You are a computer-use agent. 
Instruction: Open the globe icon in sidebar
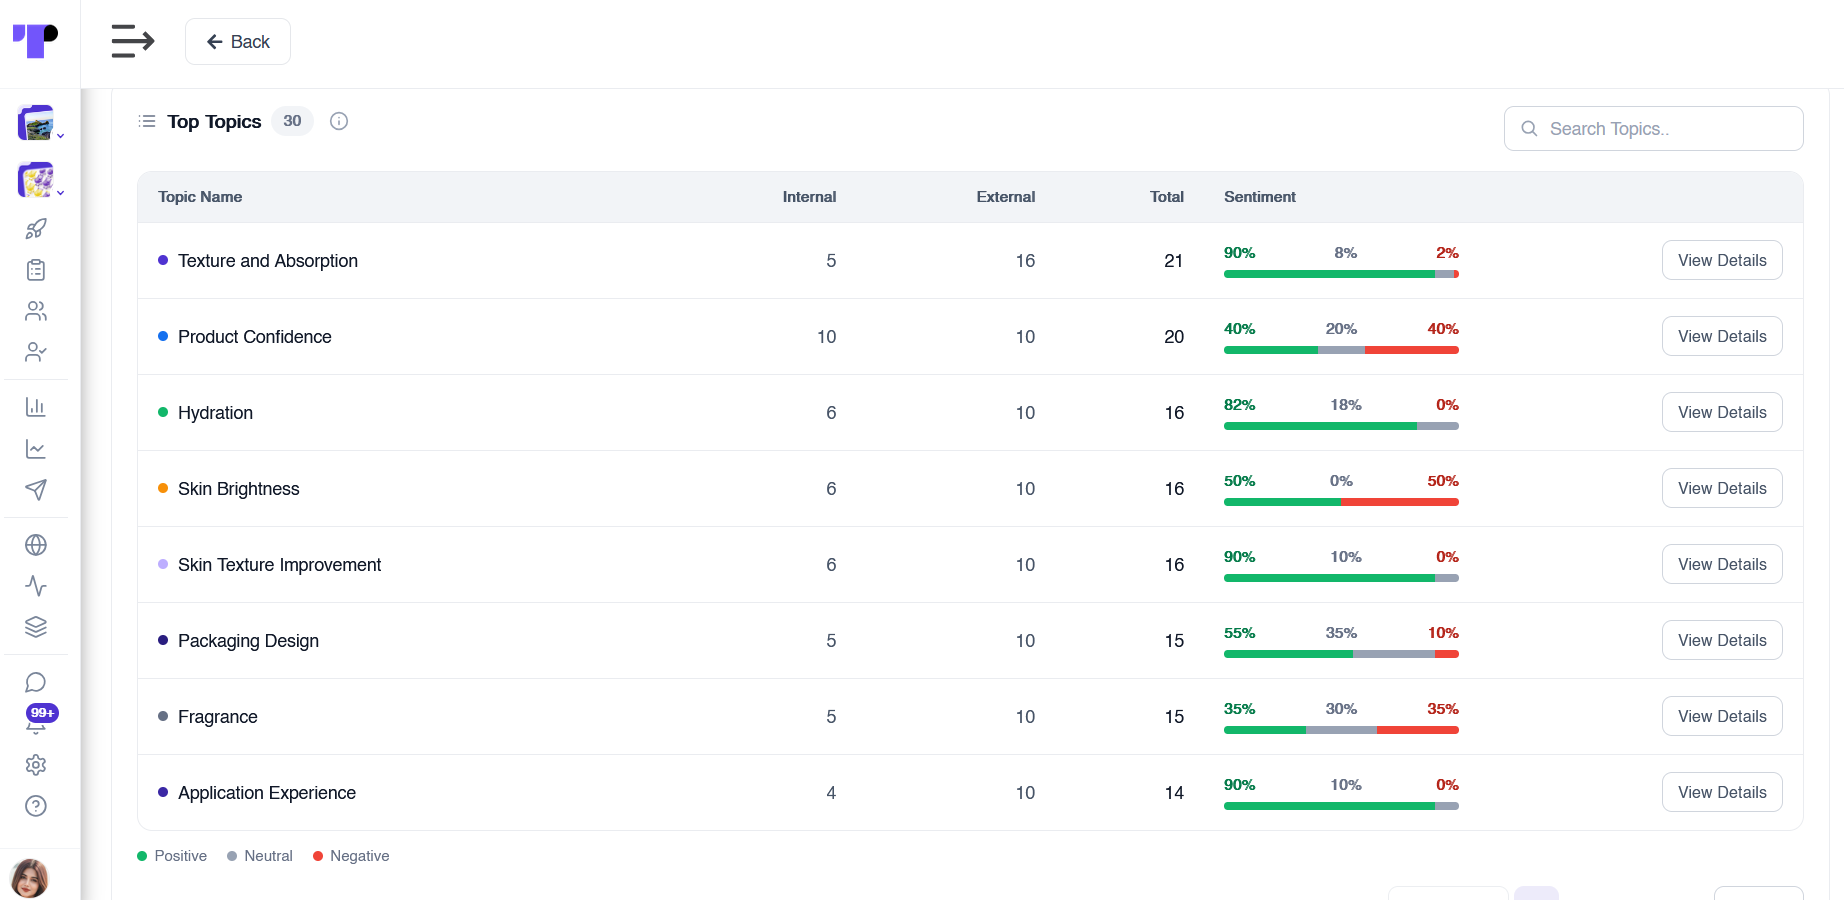tap(36, 545)
